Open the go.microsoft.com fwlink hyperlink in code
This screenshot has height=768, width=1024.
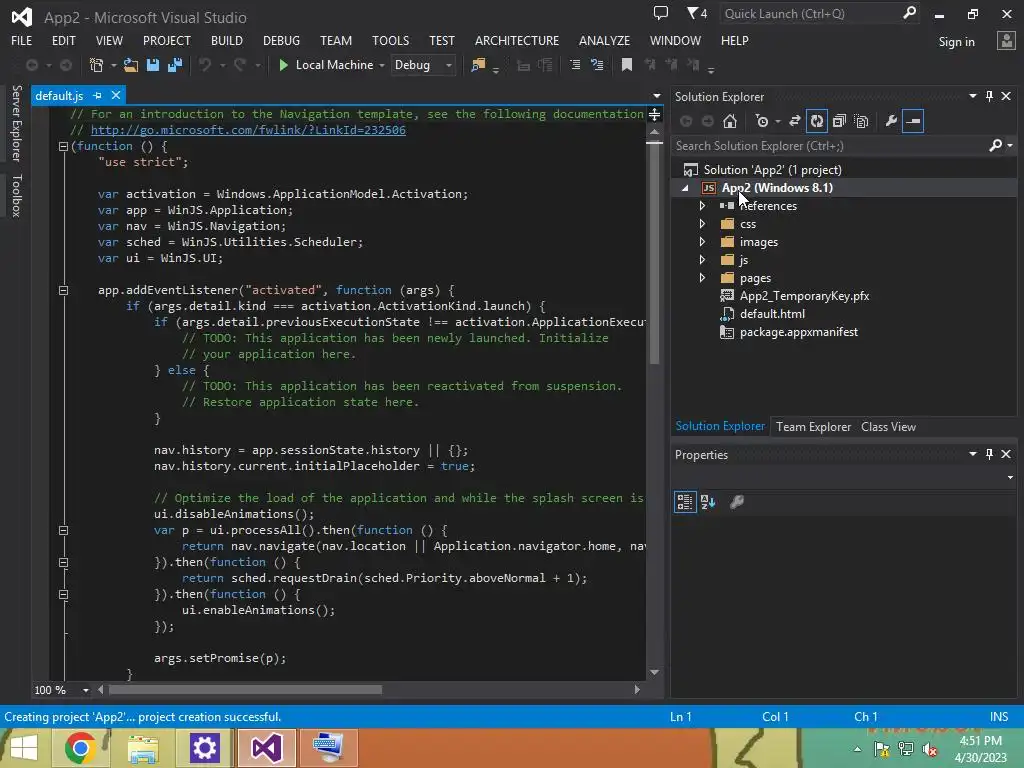(248, 130)
